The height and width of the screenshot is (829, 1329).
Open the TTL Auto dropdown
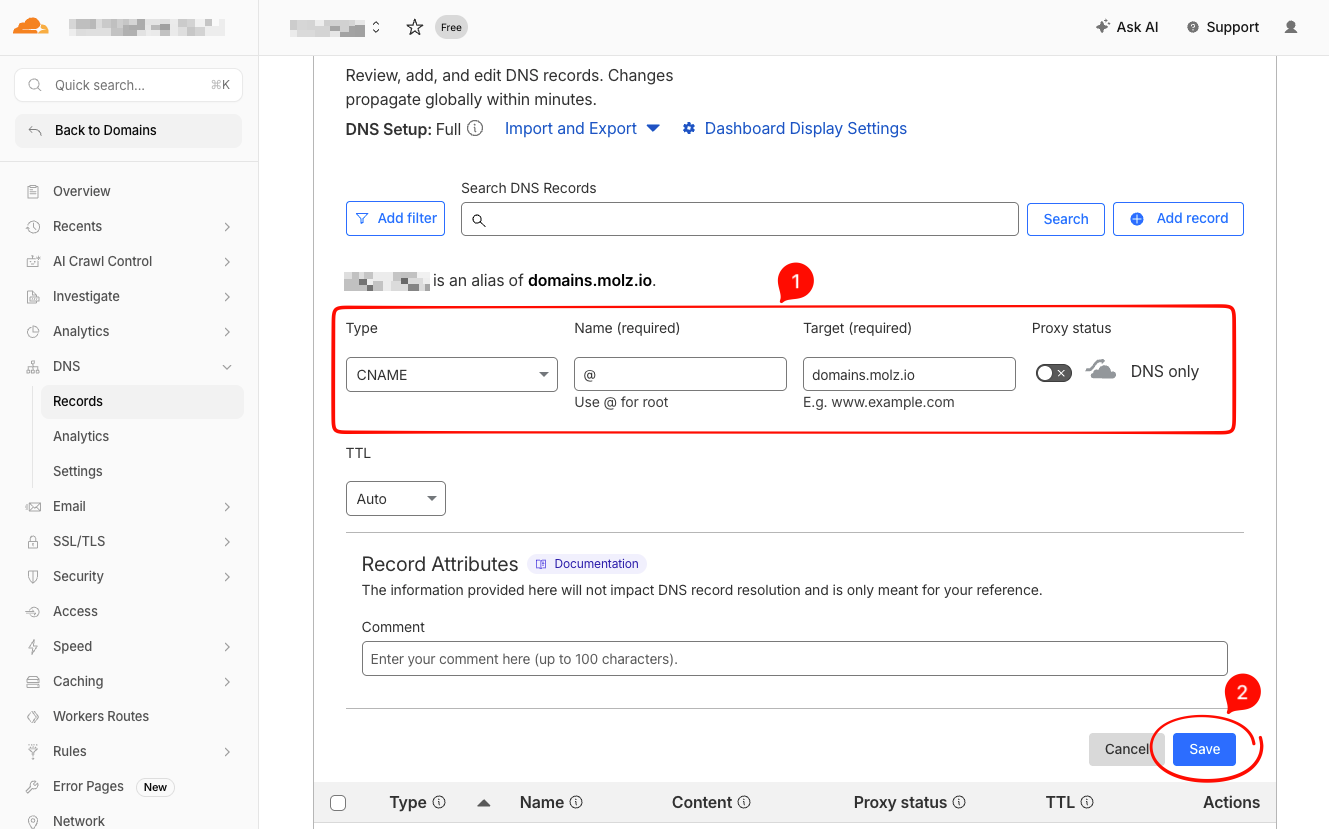click(x=396, y=498)
